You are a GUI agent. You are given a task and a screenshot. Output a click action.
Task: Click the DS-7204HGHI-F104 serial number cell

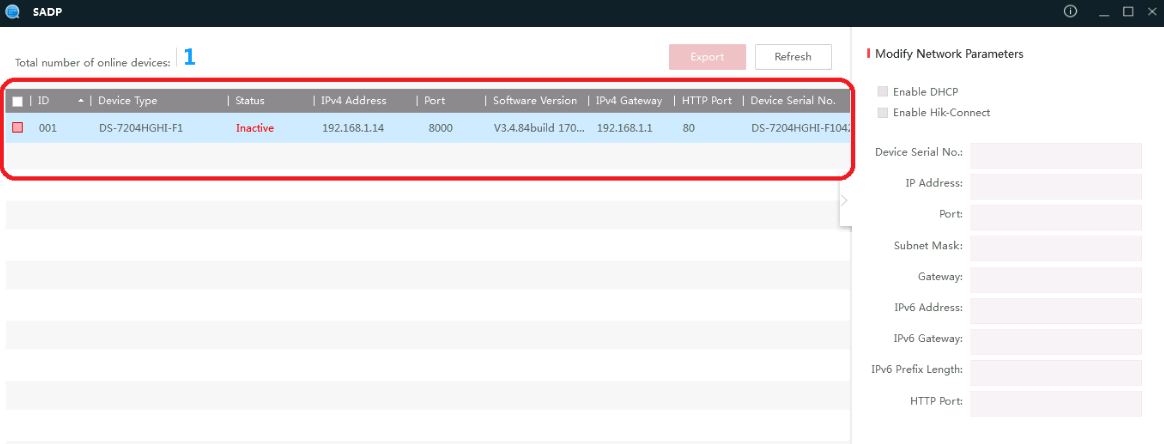[x=800, y=128]
